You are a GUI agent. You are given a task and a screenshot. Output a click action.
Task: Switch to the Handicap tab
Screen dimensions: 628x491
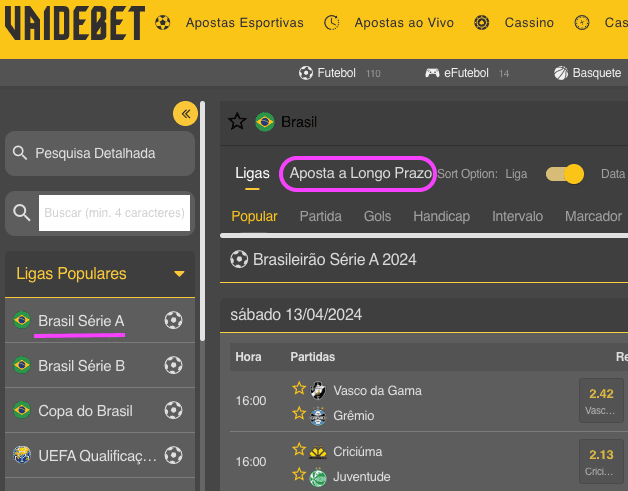pyautogui.click(x=441, y=216)
